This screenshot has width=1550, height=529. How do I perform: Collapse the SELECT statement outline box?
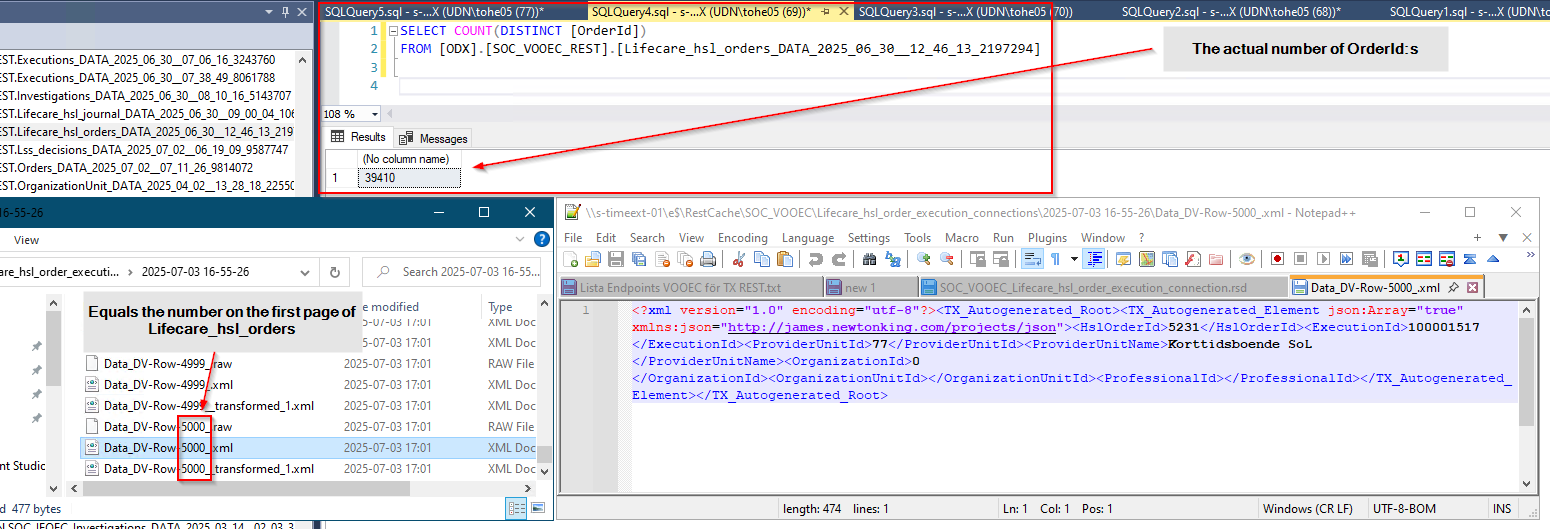[x=393, y=31]
